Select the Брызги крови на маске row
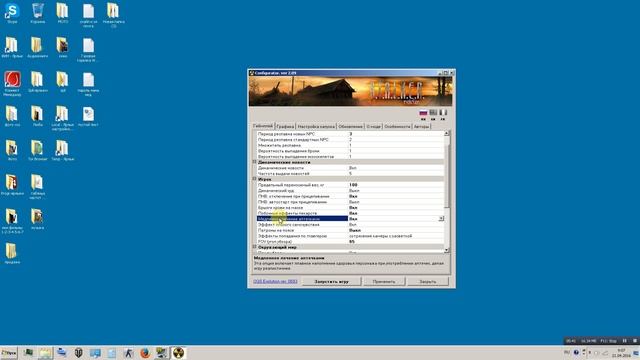 pyautogui.click(x=350, y=208)
